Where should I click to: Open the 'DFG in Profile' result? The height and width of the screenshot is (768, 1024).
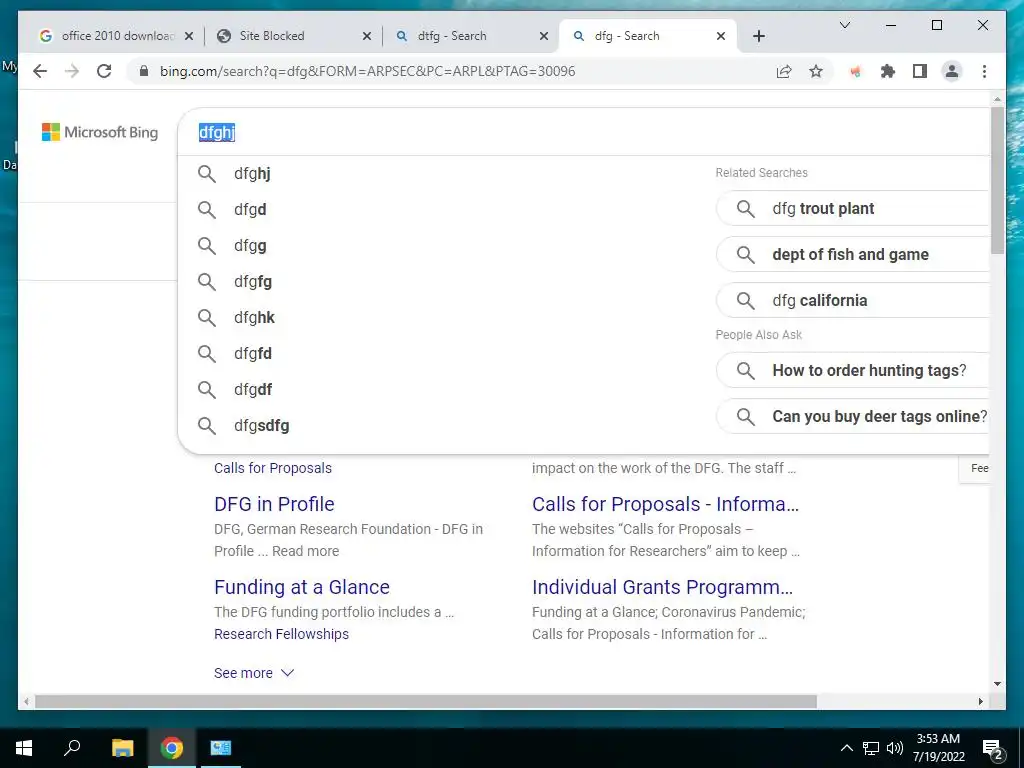[x=274, y=504]
